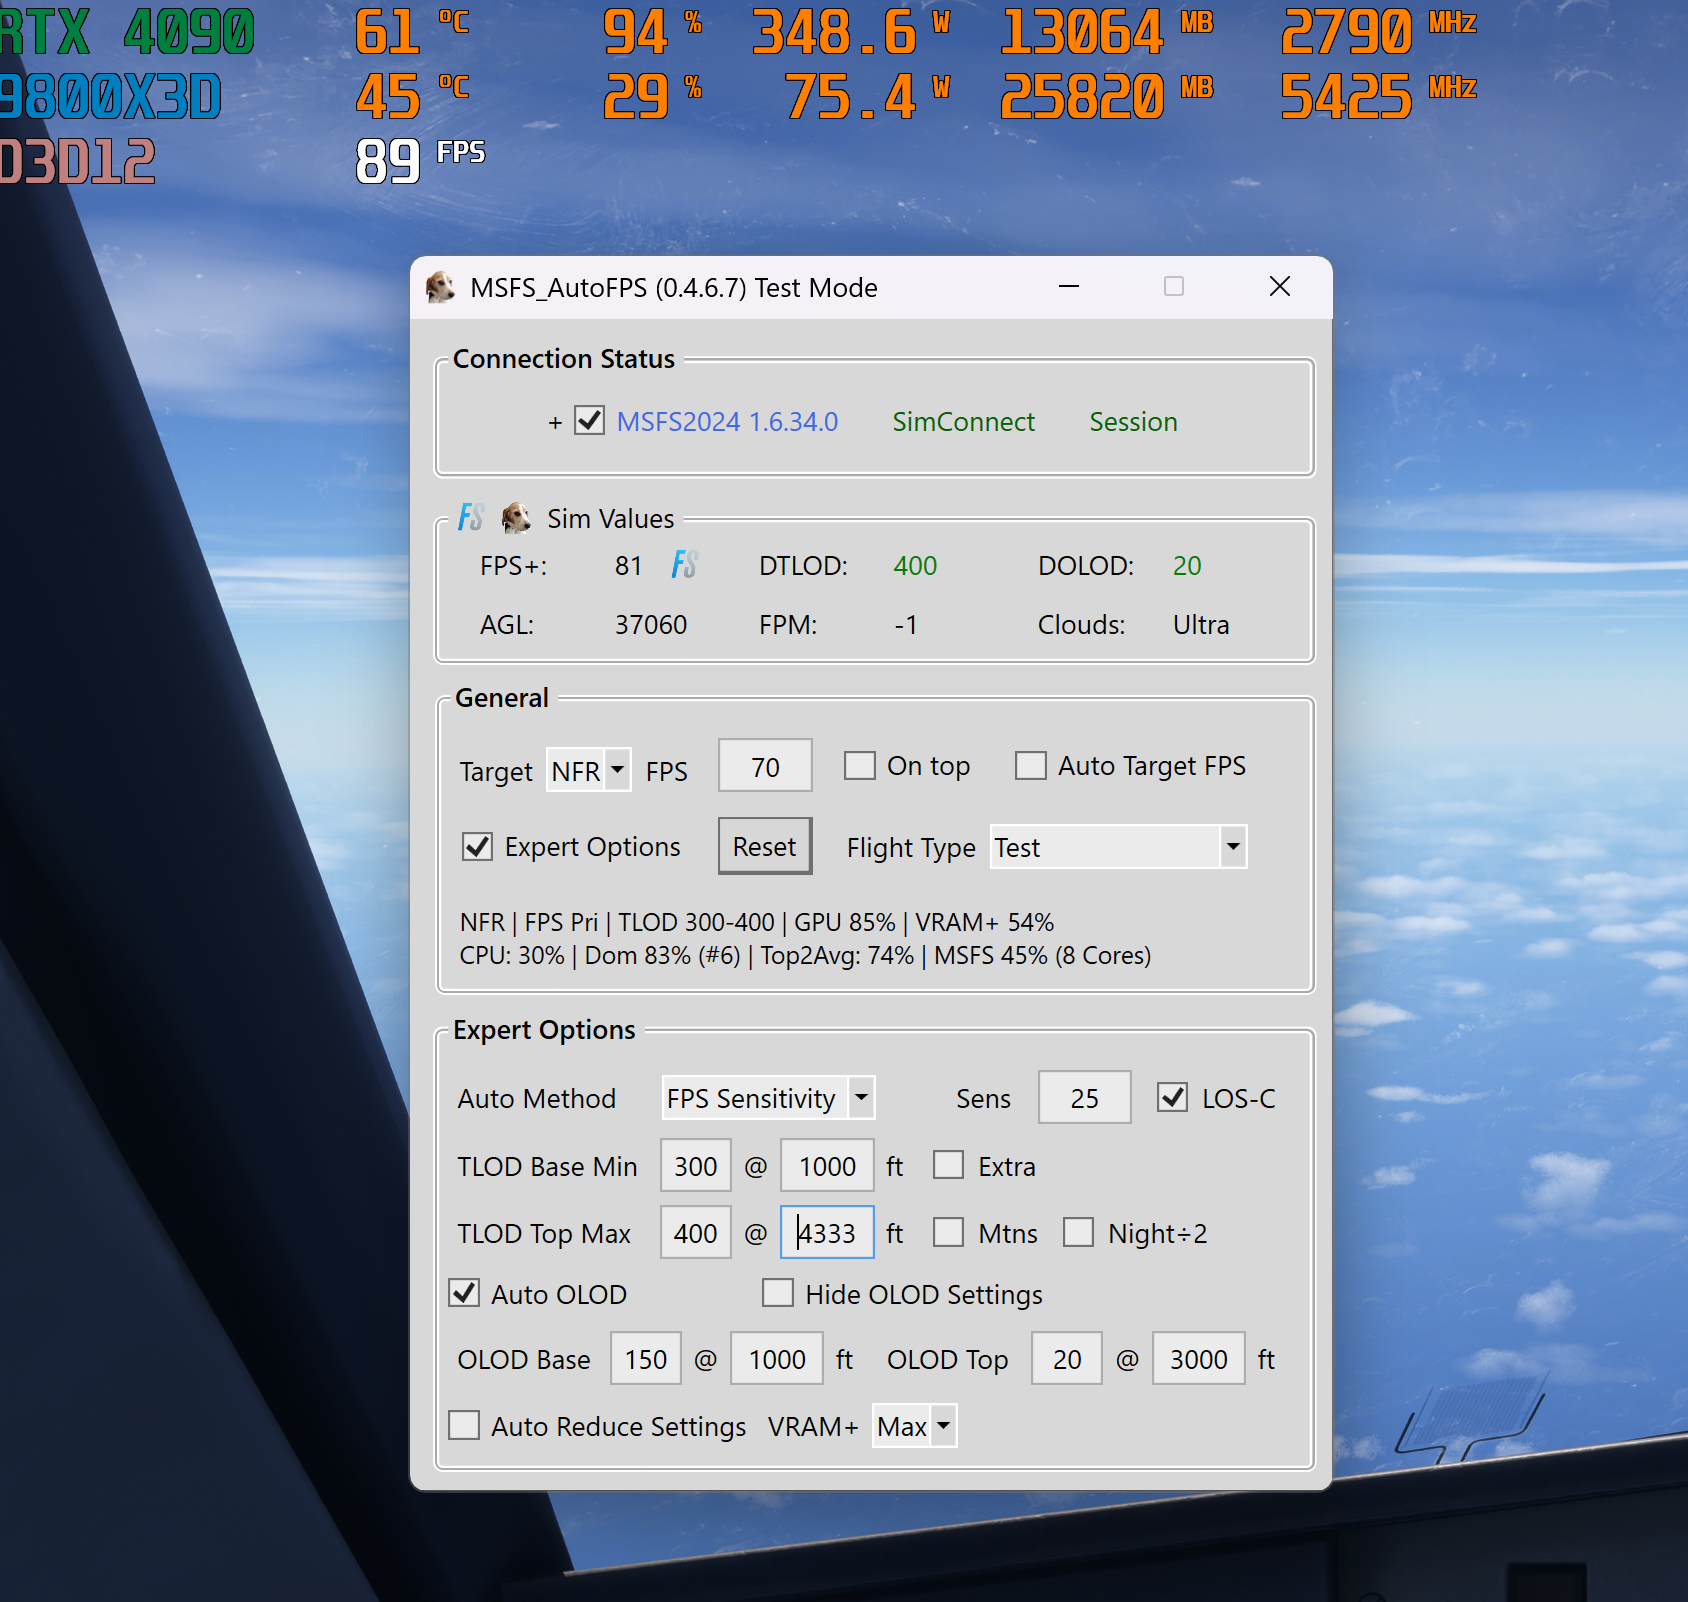
Task: Click the status line starting with CPU: 30%
Action: [x=805, y=956]
